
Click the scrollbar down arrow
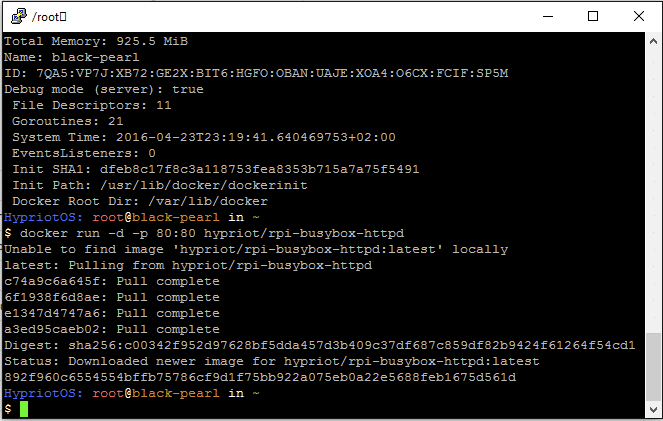[653, 410]
